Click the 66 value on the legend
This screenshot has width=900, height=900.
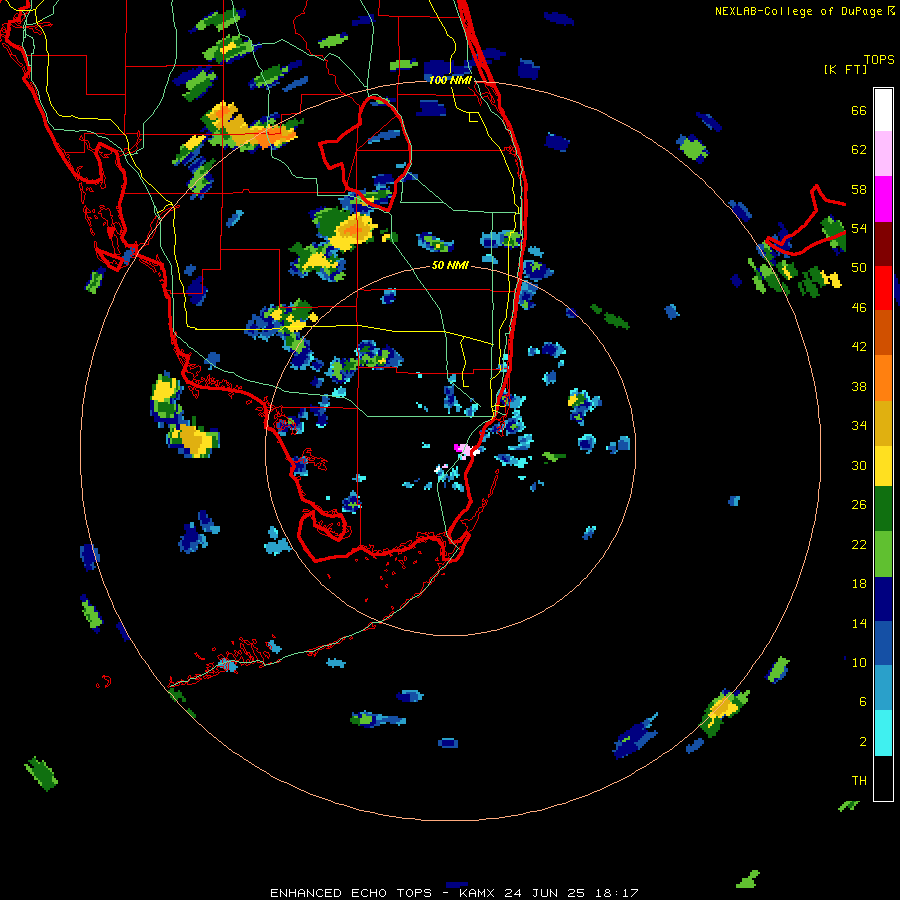pyautogui.click(x=859, y=110)
